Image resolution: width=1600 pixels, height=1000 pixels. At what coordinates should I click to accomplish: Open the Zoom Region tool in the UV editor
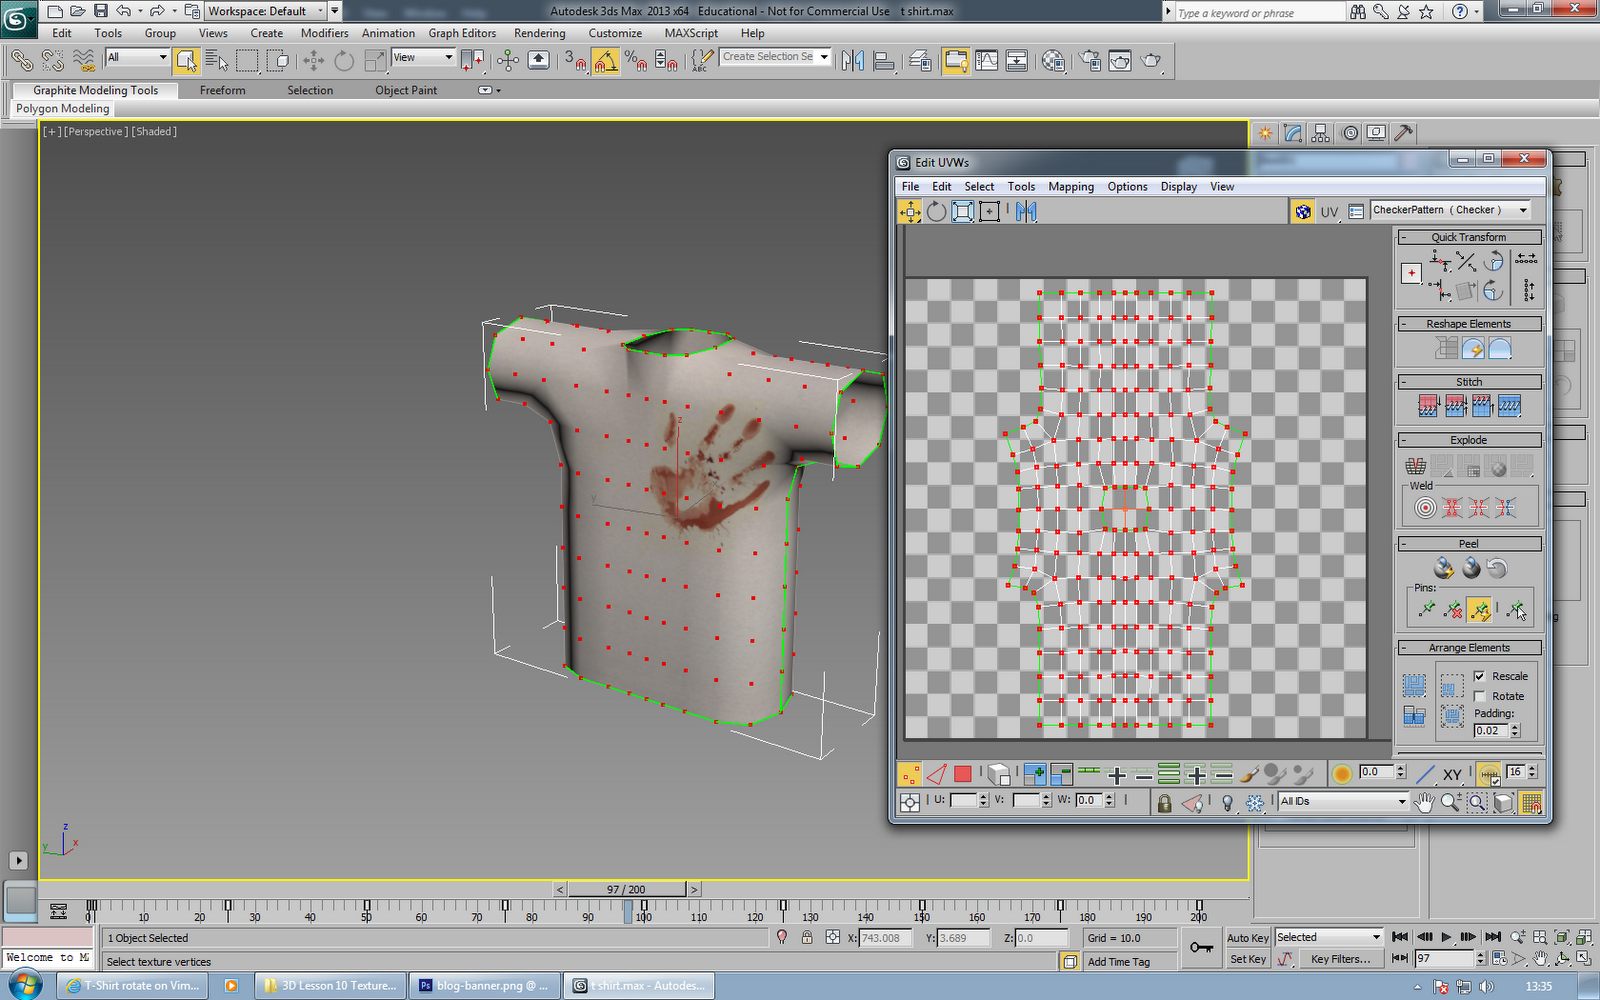pos(1477,800)
